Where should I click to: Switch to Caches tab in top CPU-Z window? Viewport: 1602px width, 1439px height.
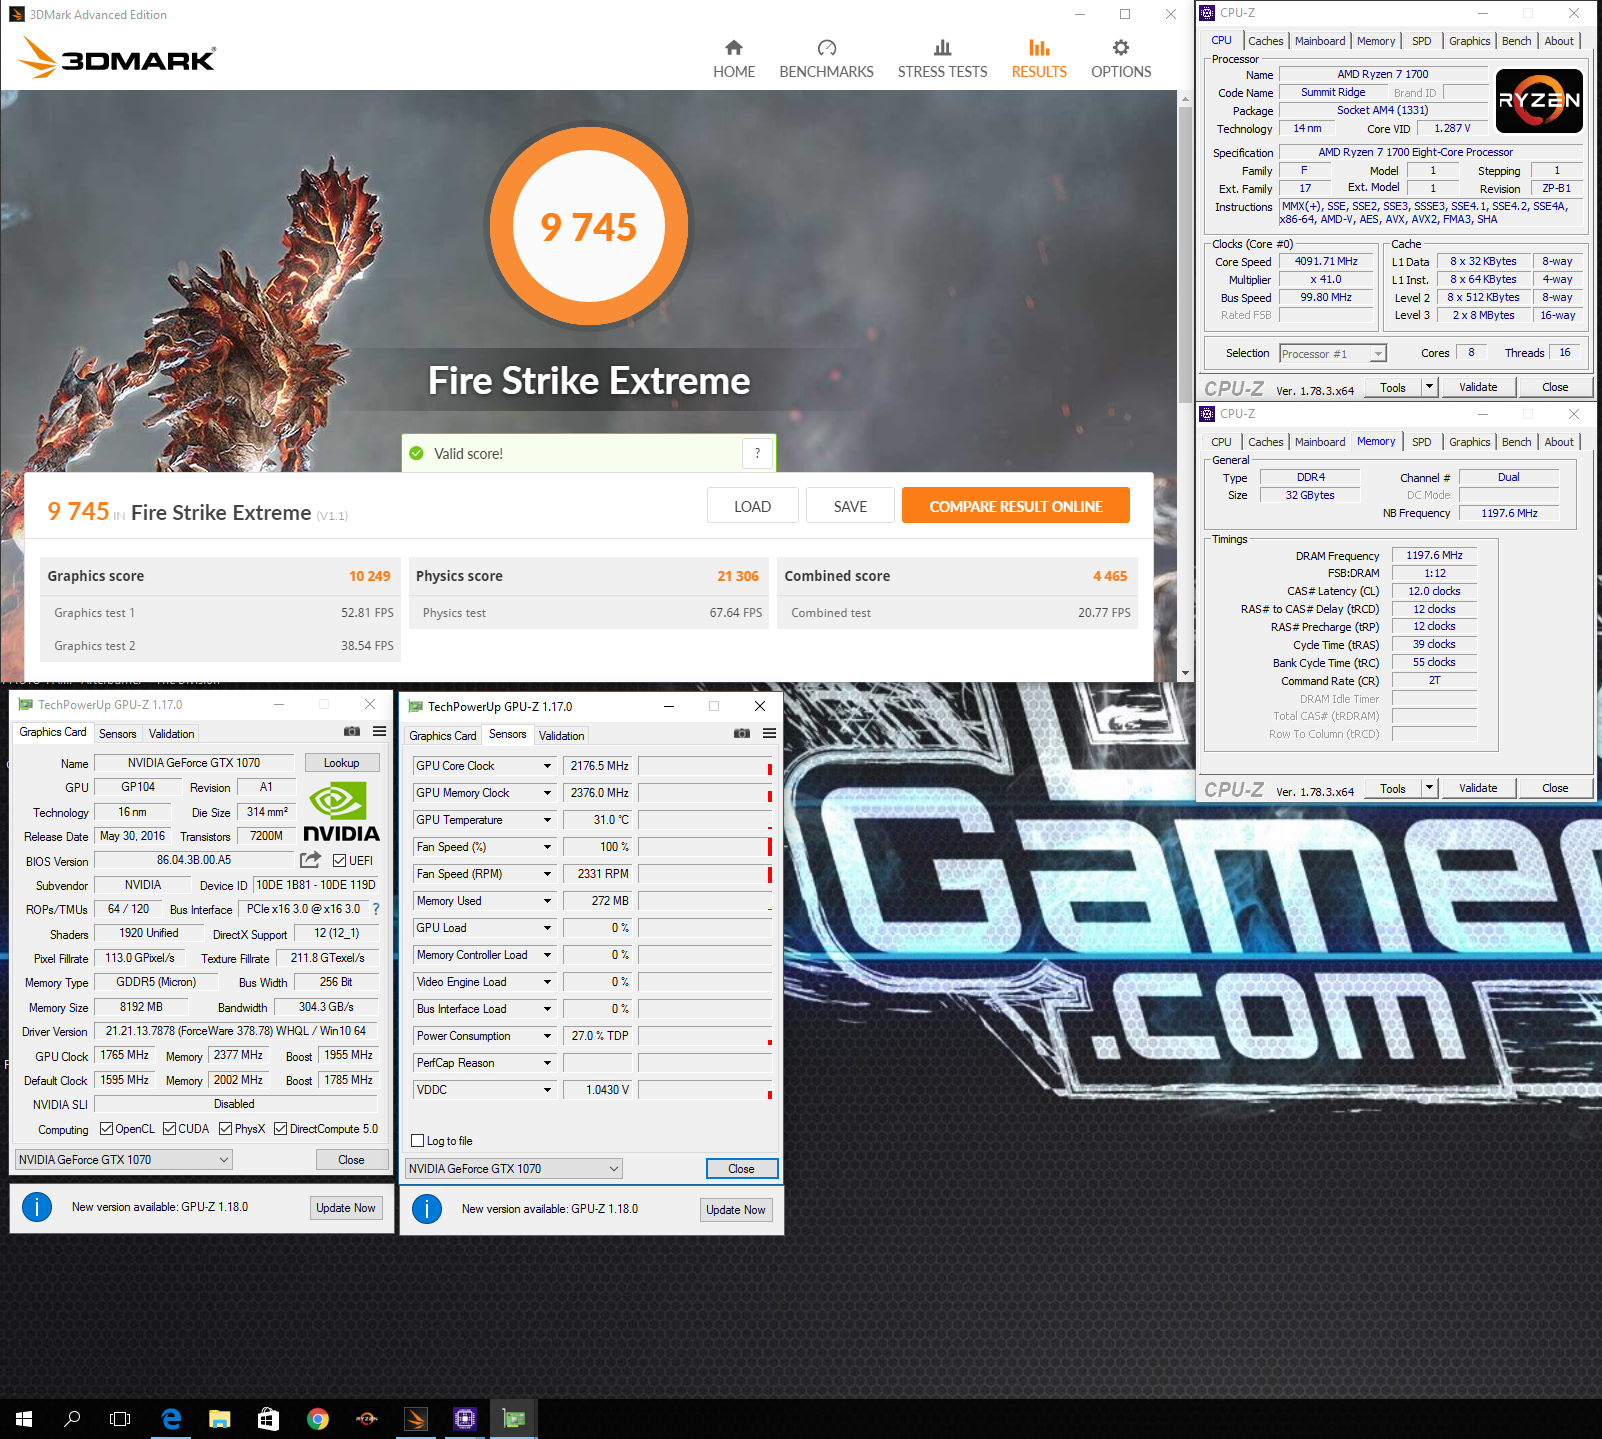[1265, 41]
